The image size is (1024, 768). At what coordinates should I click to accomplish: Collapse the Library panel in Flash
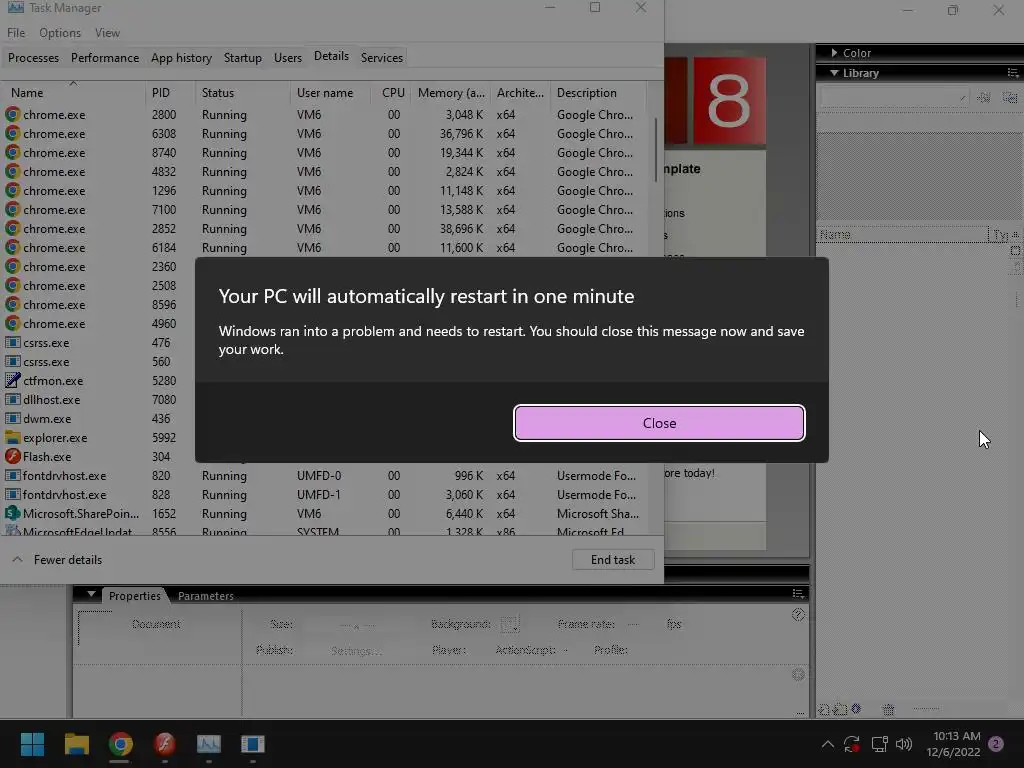pyautogui.click(x=834, y=73)
